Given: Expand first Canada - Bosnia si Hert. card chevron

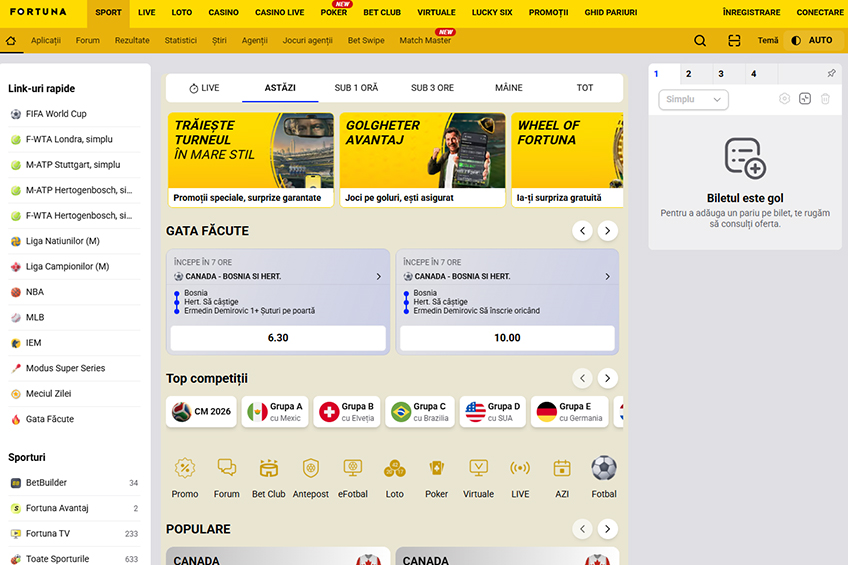Looking at the screenshot, I should click(379, 276).
